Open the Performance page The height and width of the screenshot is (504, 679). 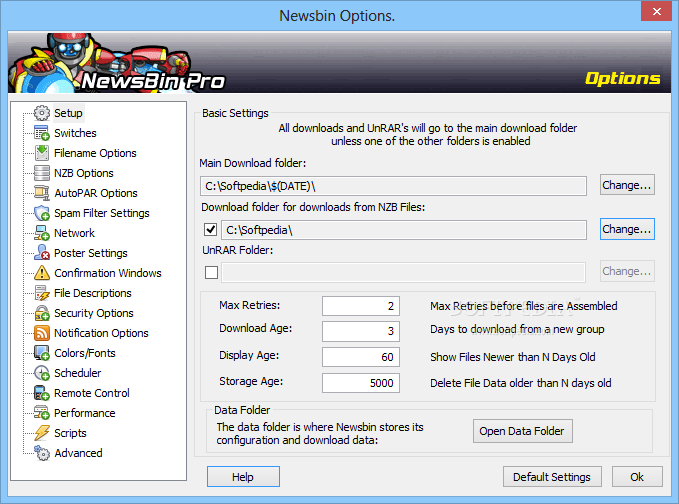[85, 413]
